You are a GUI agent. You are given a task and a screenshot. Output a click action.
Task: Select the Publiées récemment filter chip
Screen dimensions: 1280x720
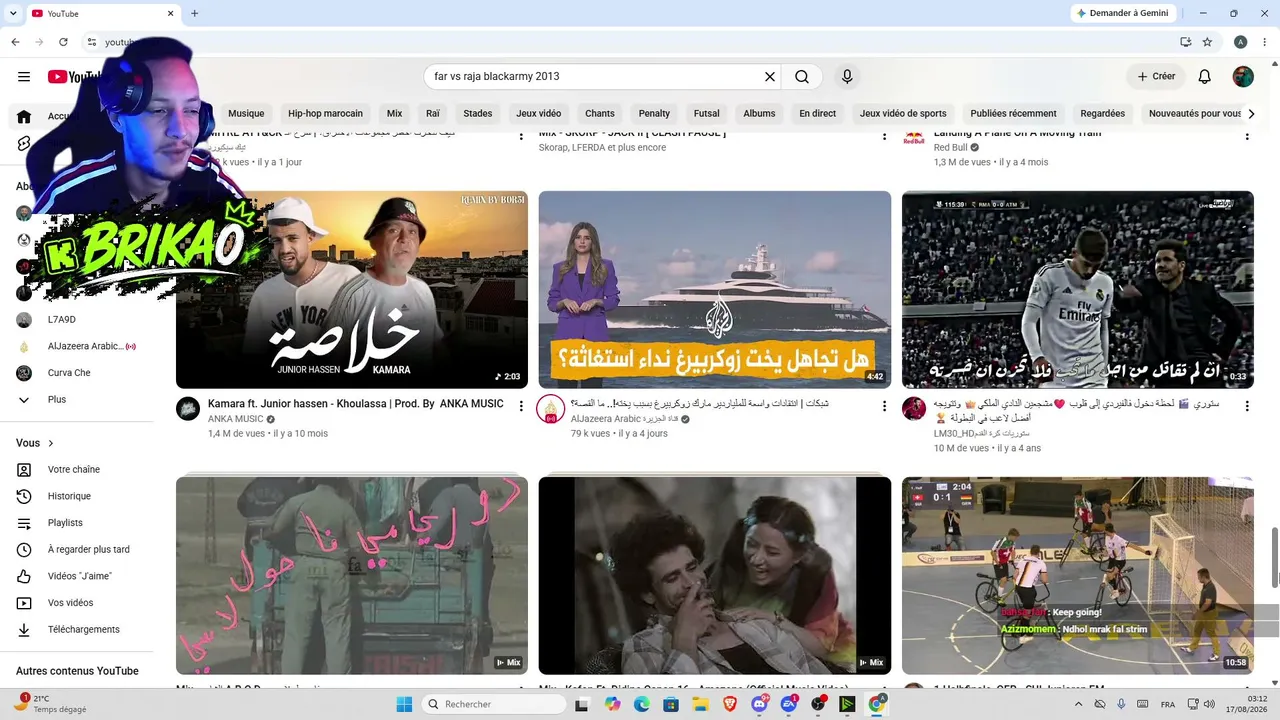click(x=1013, y=114)
